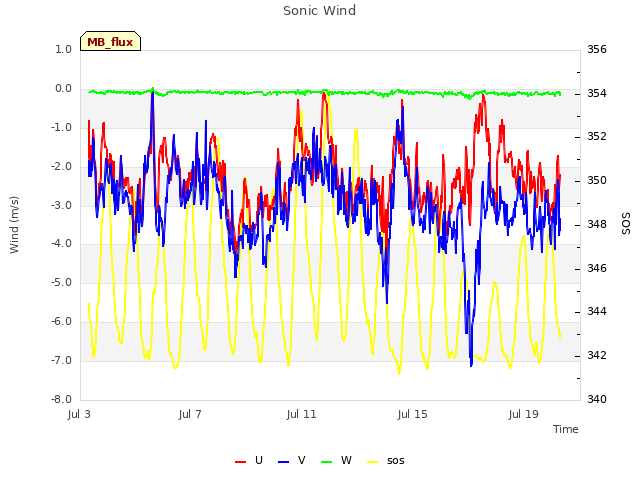Click the Time axis label
Image resolution: width=640 pixels, height=480 pixels.
click(566, 429)
